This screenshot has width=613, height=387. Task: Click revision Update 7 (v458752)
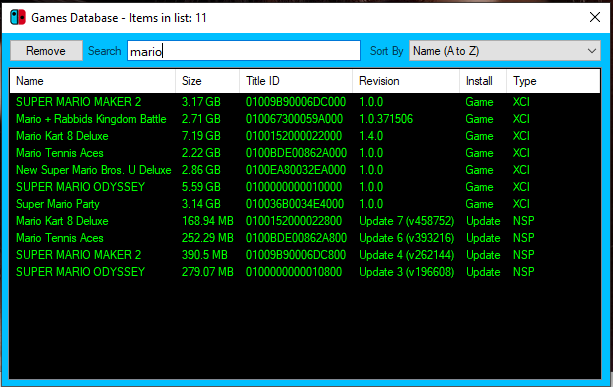[407, 221]
